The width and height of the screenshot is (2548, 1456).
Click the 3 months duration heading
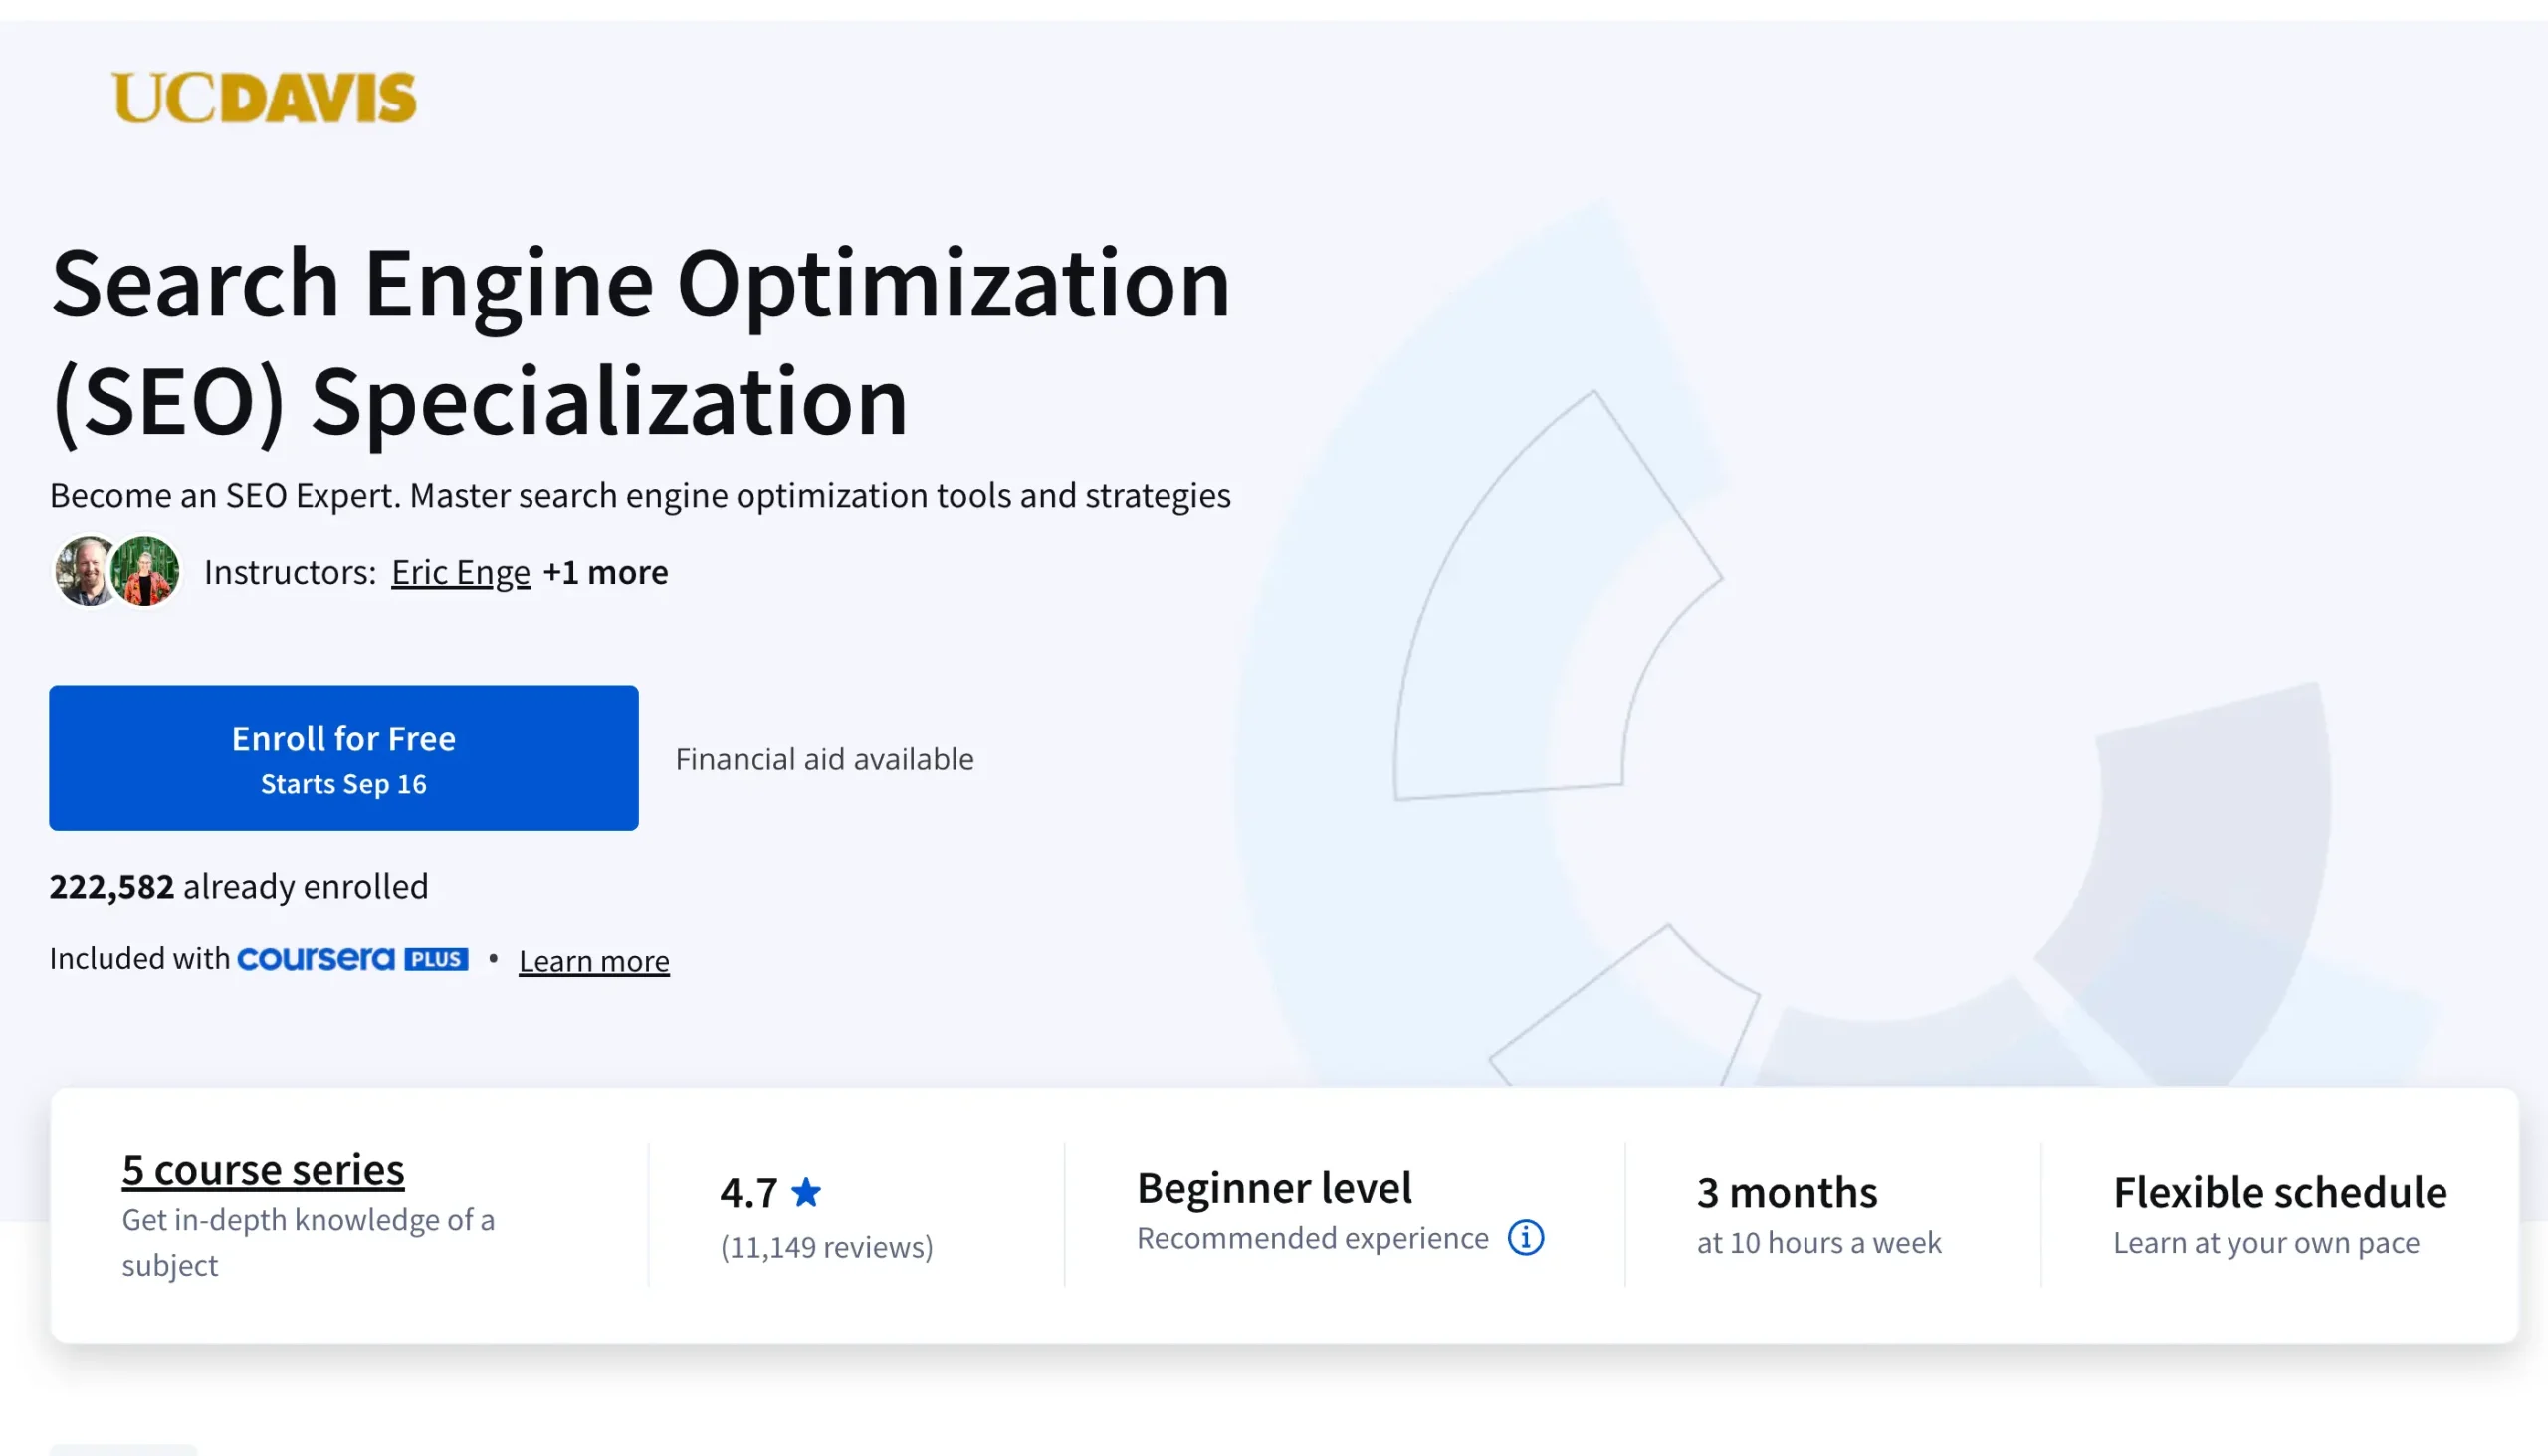click(1787, 1192)
